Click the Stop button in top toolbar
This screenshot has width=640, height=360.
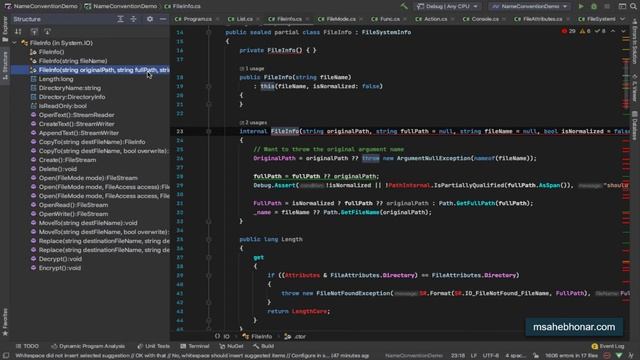607,6
